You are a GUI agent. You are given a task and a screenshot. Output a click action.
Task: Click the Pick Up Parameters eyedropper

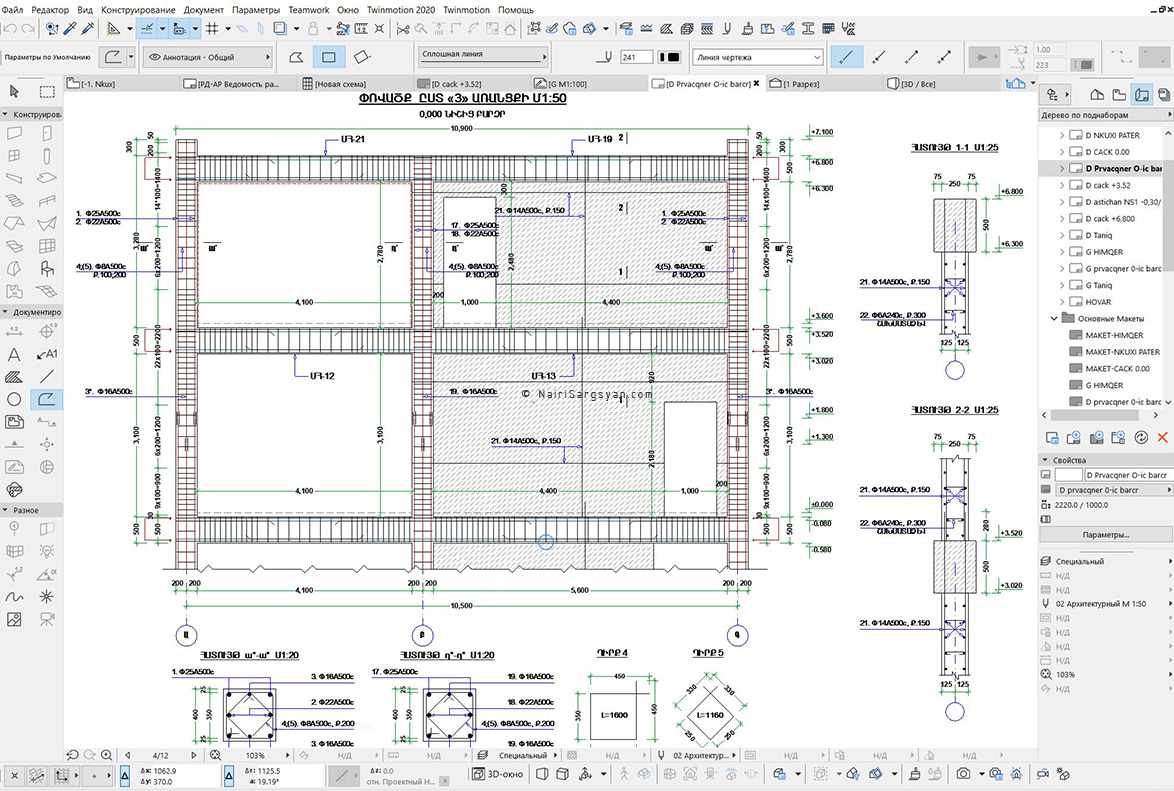click(70, 28)
